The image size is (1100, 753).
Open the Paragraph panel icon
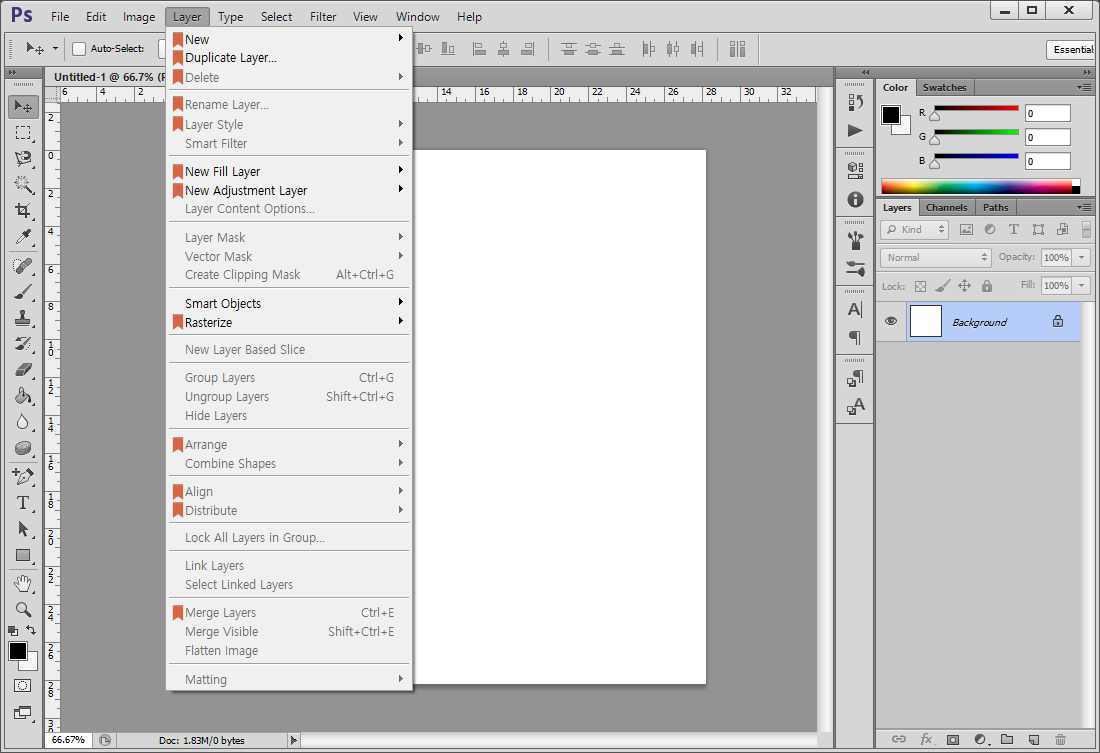855,338
